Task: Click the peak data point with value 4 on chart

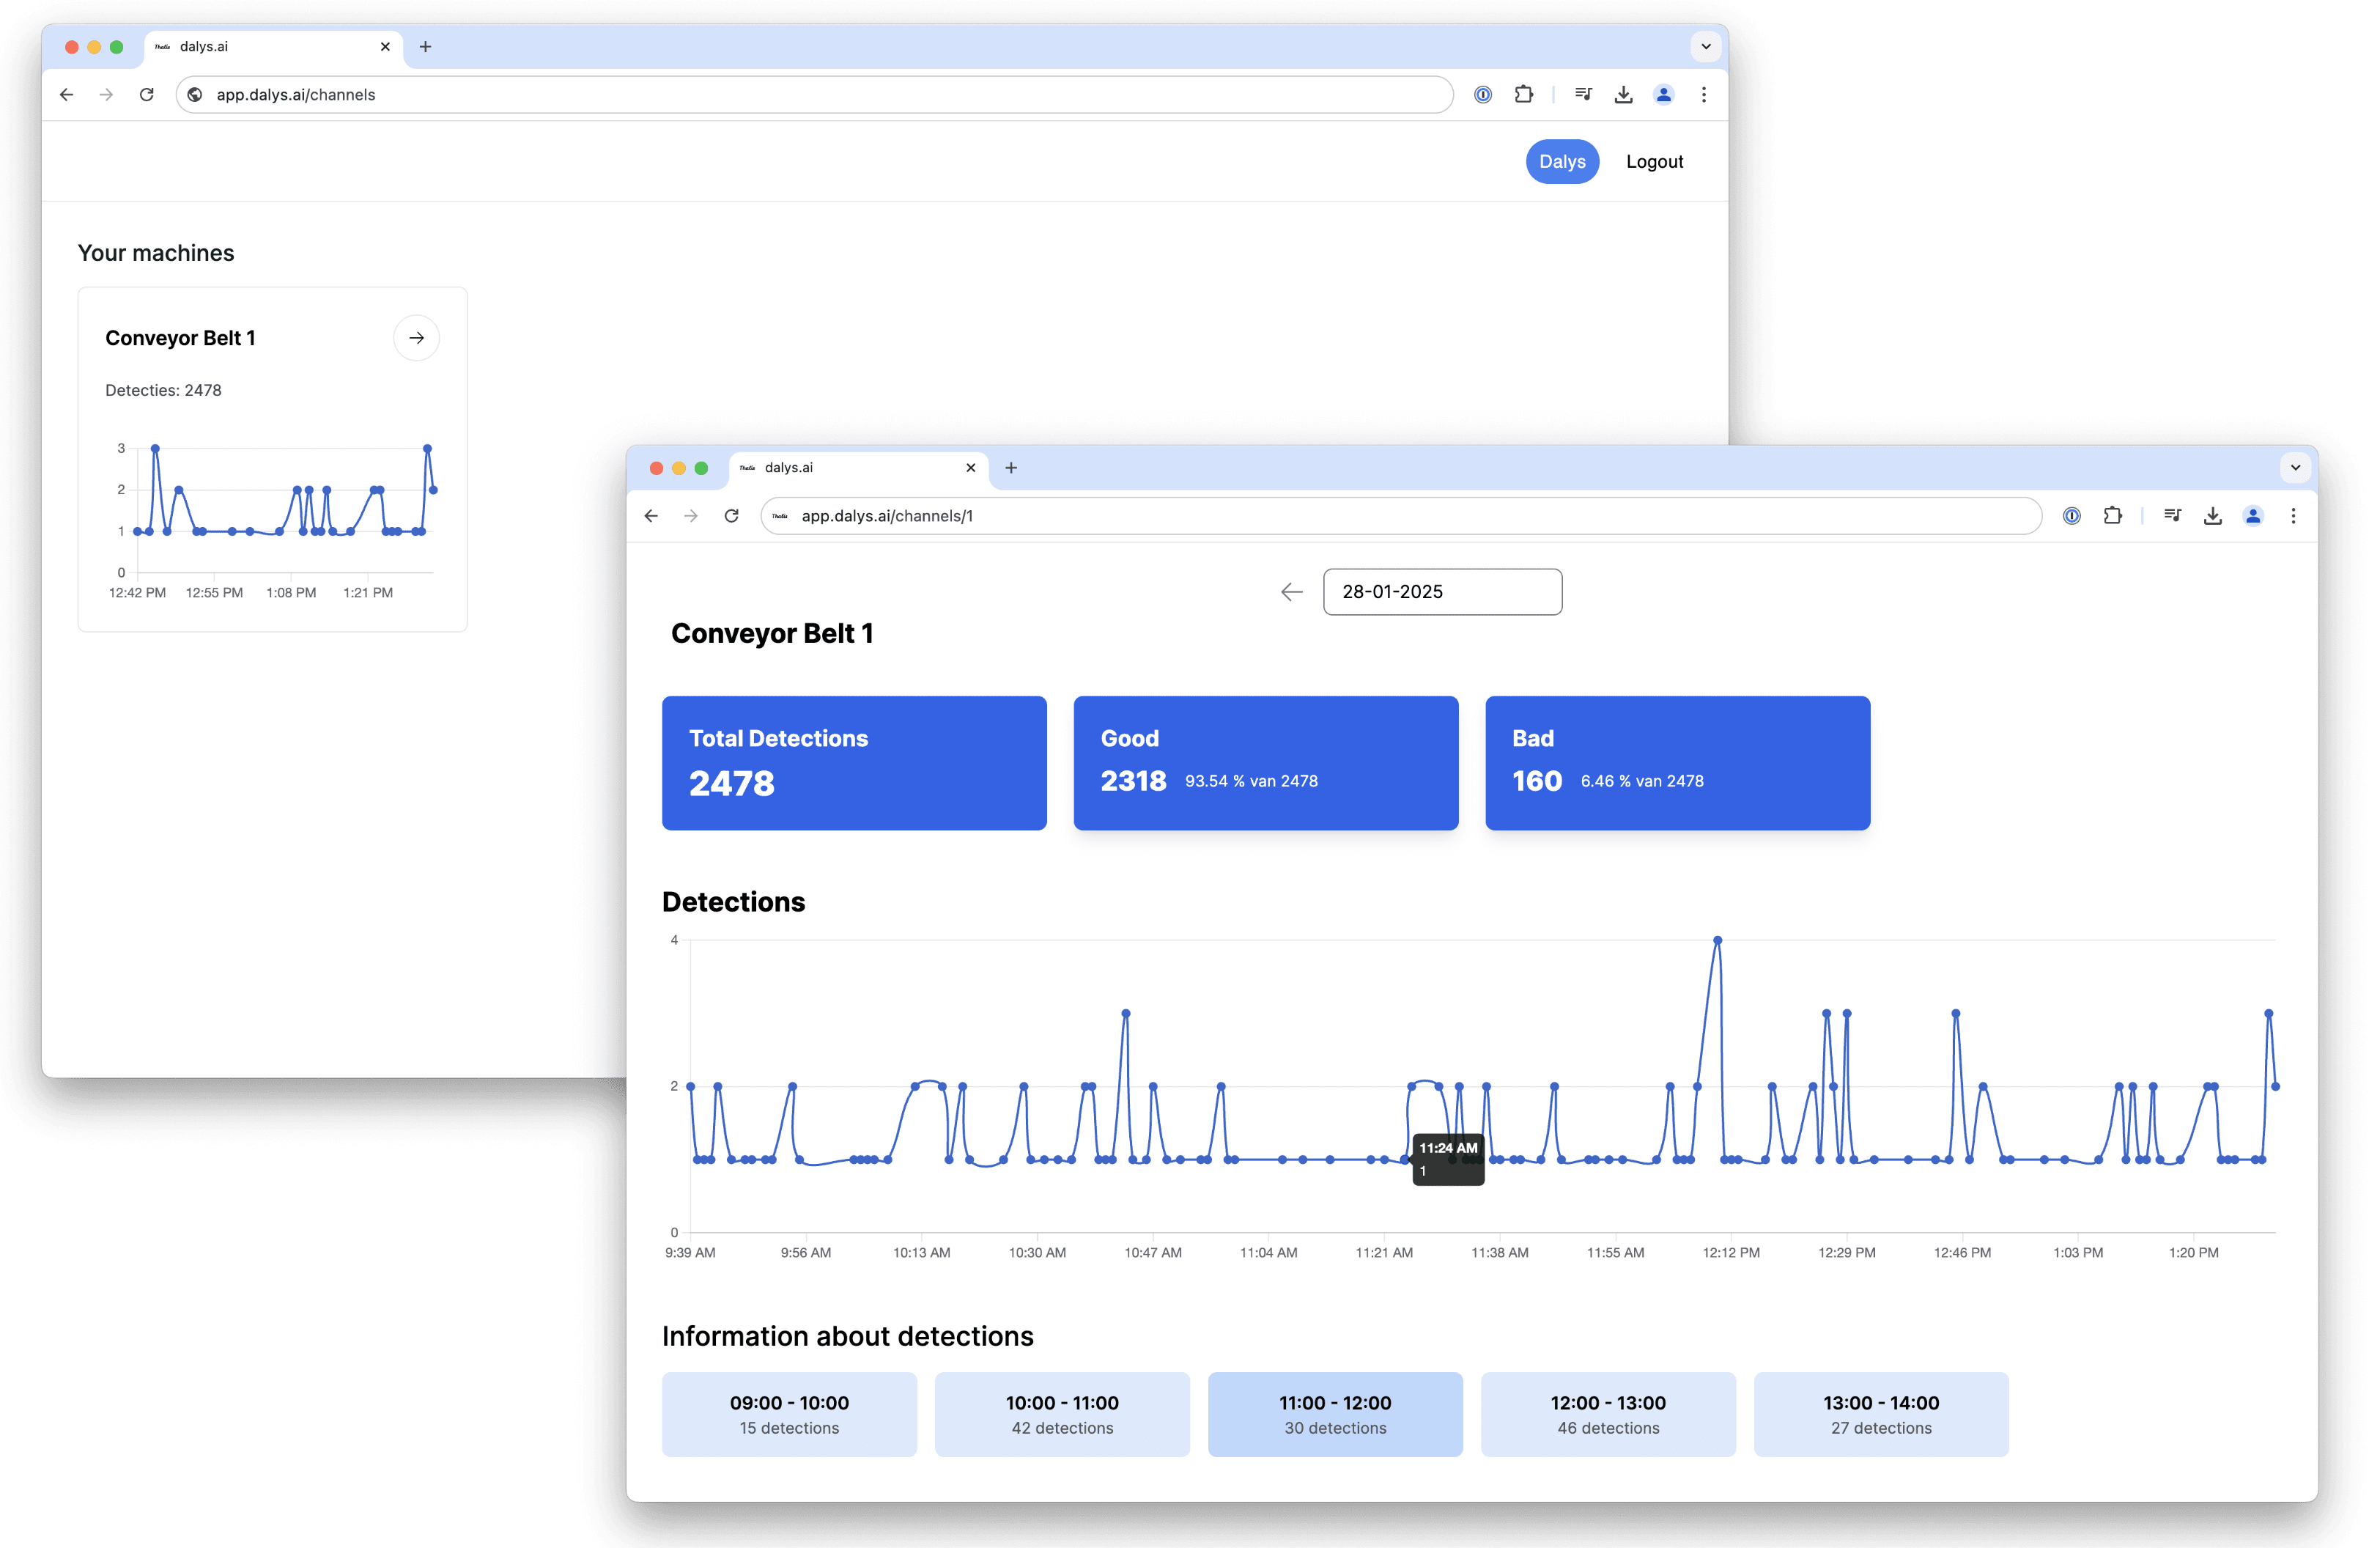Action: click(x=1717, y=940)
